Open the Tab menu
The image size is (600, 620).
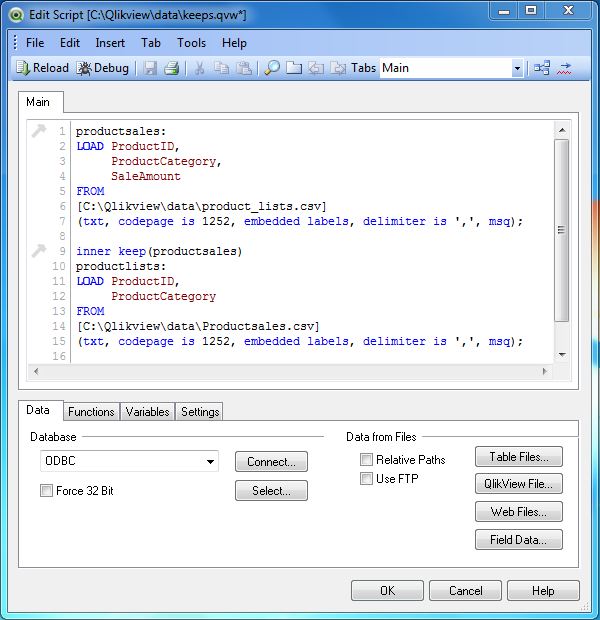[x=151, y=43]
